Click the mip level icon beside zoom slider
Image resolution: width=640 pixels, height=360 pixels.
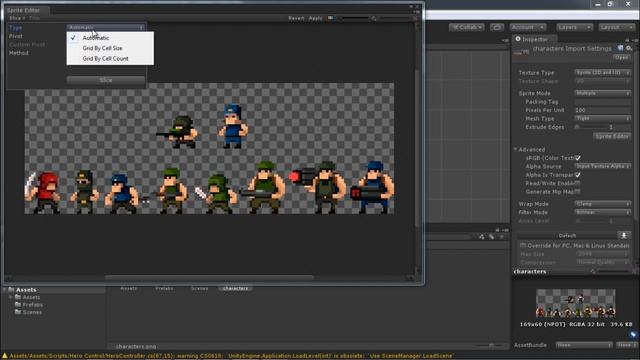coord(373,18)
